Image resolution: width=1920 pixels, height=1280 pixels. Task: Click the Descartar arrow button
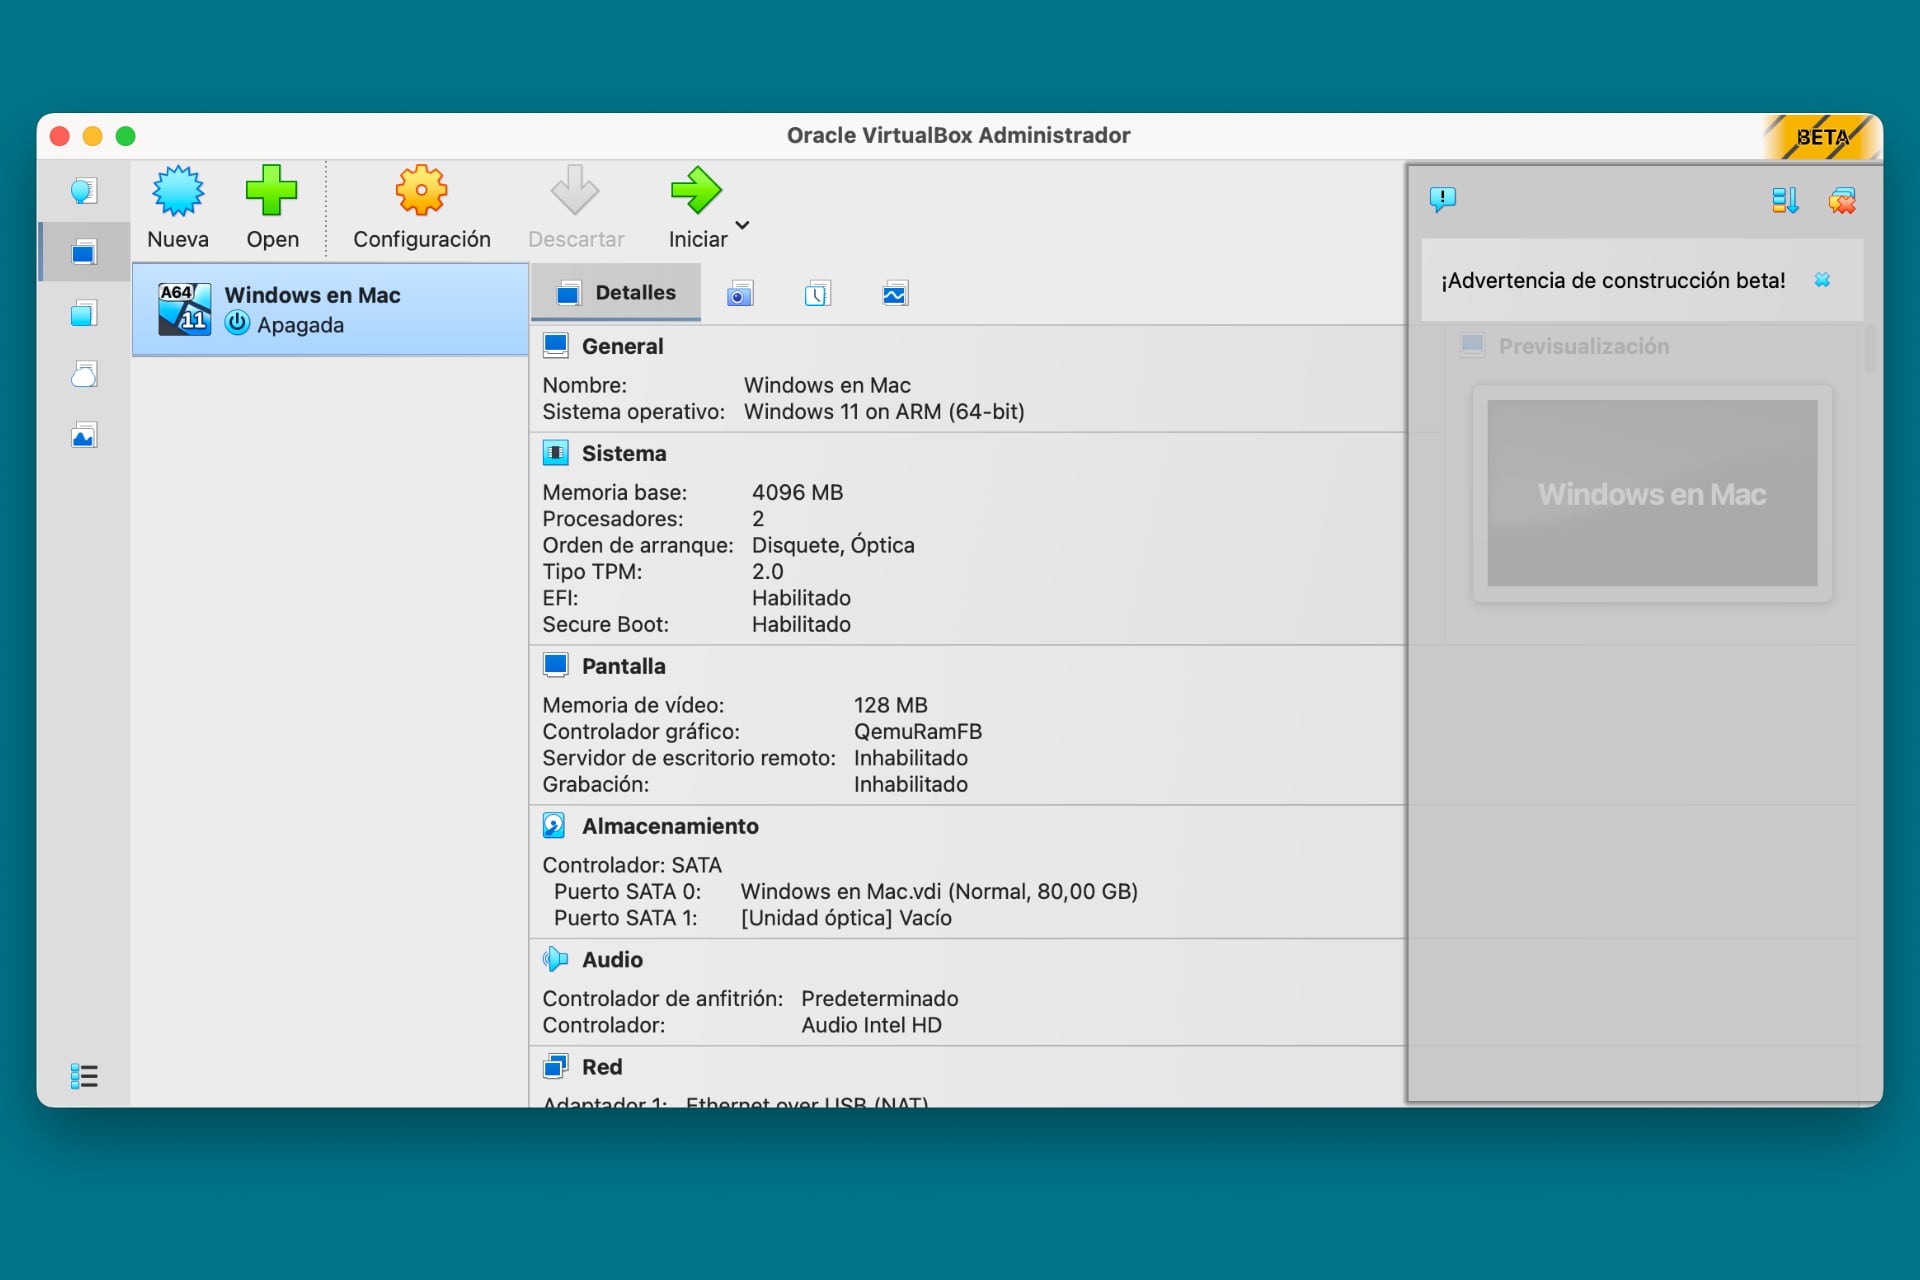(x=575, y=208)
